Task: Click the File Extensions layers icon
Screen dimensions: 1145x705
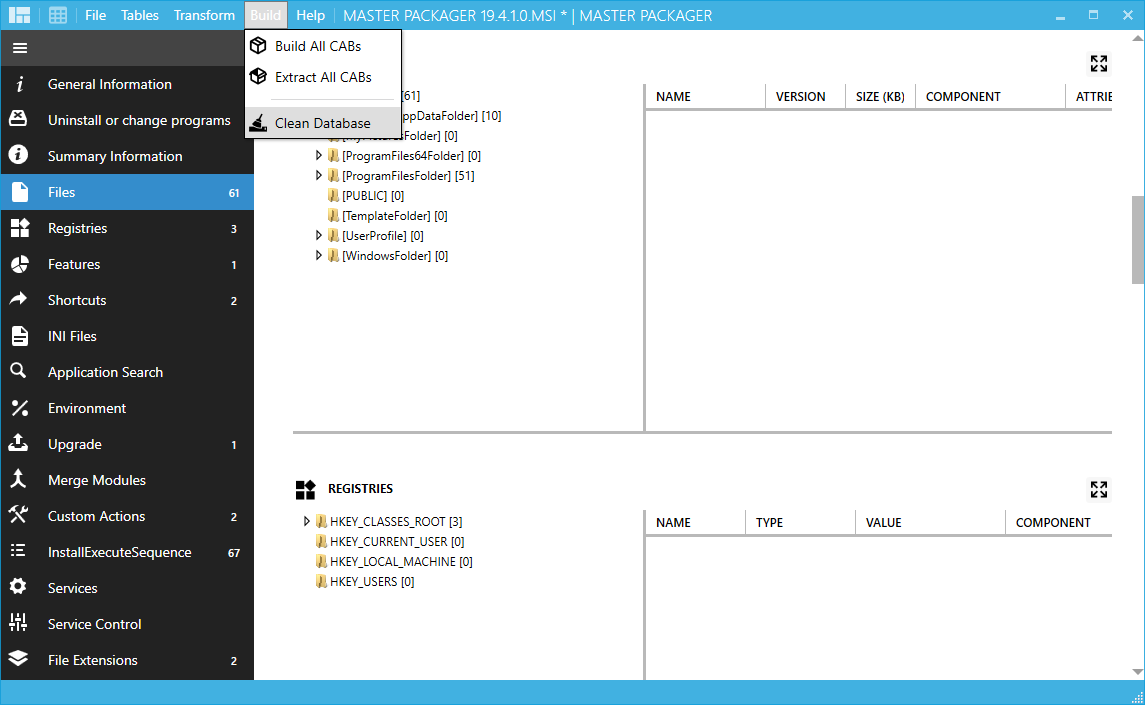Action: pos(18,658)
